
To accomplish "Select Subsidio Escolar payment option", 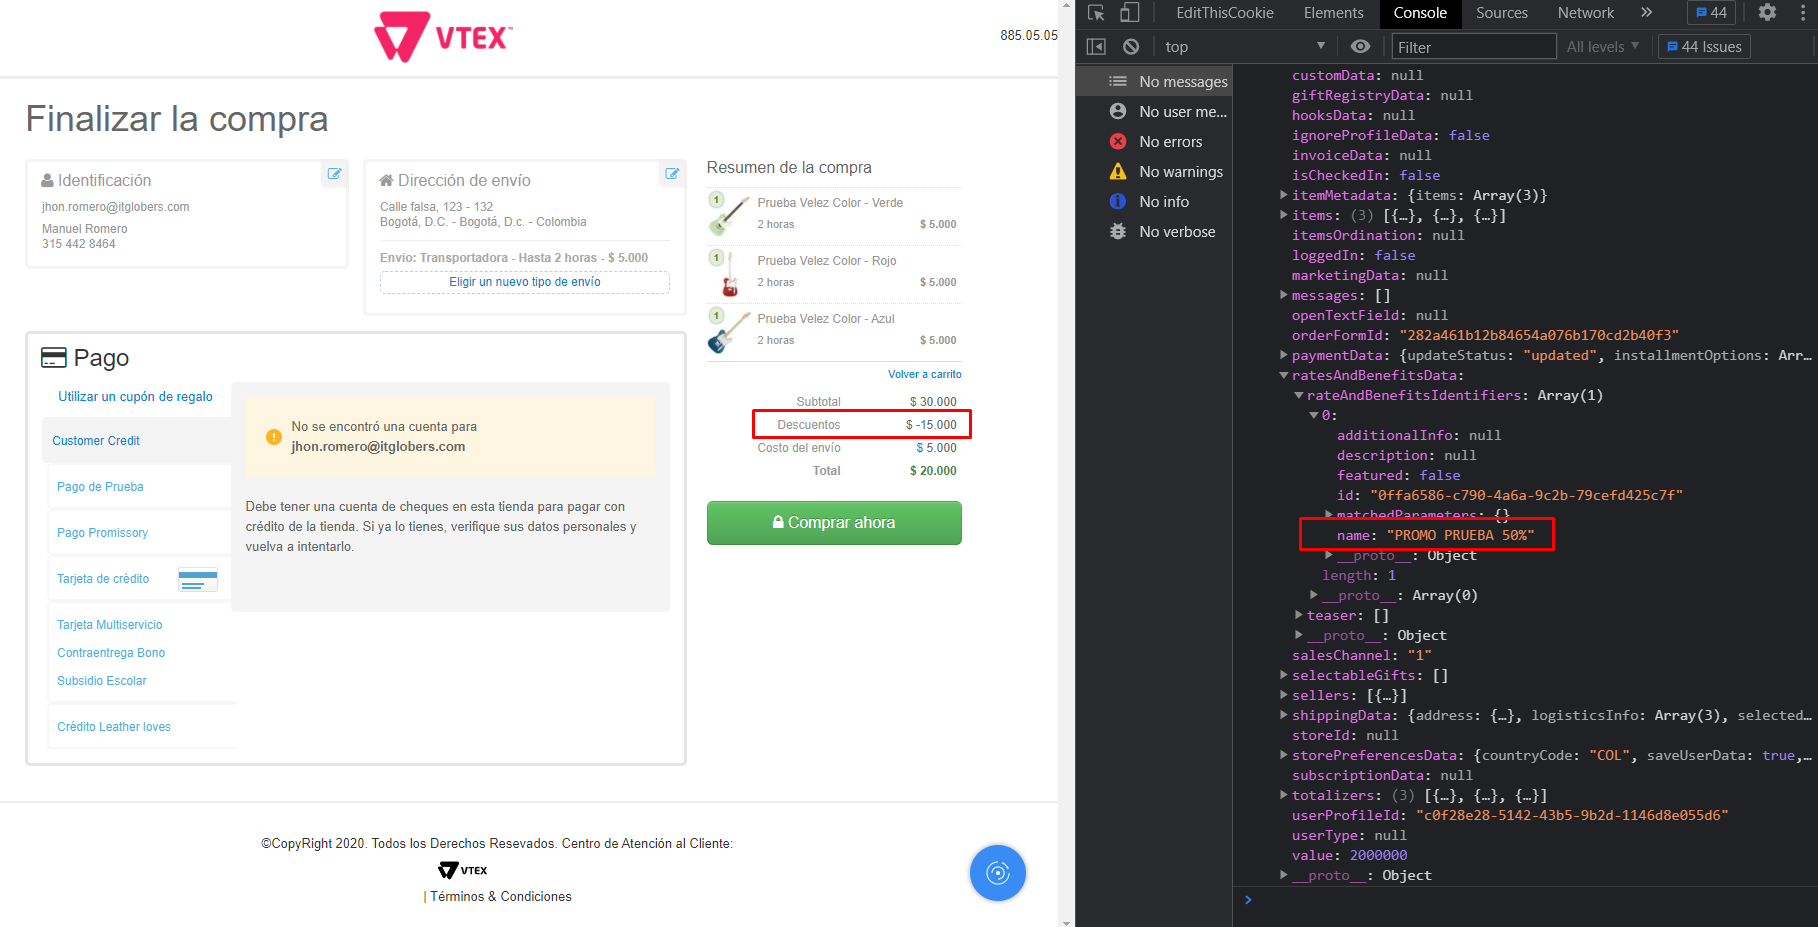I will coord(102,681).
